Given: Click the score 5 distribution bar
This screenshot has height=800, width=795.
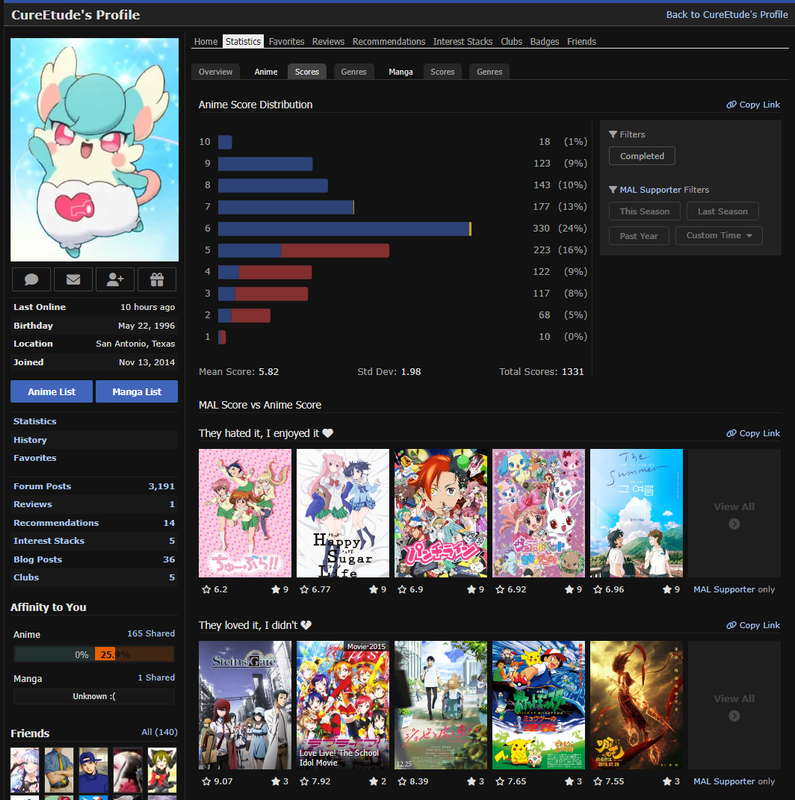Looking at the screenshot, I should tap(304, 250).
